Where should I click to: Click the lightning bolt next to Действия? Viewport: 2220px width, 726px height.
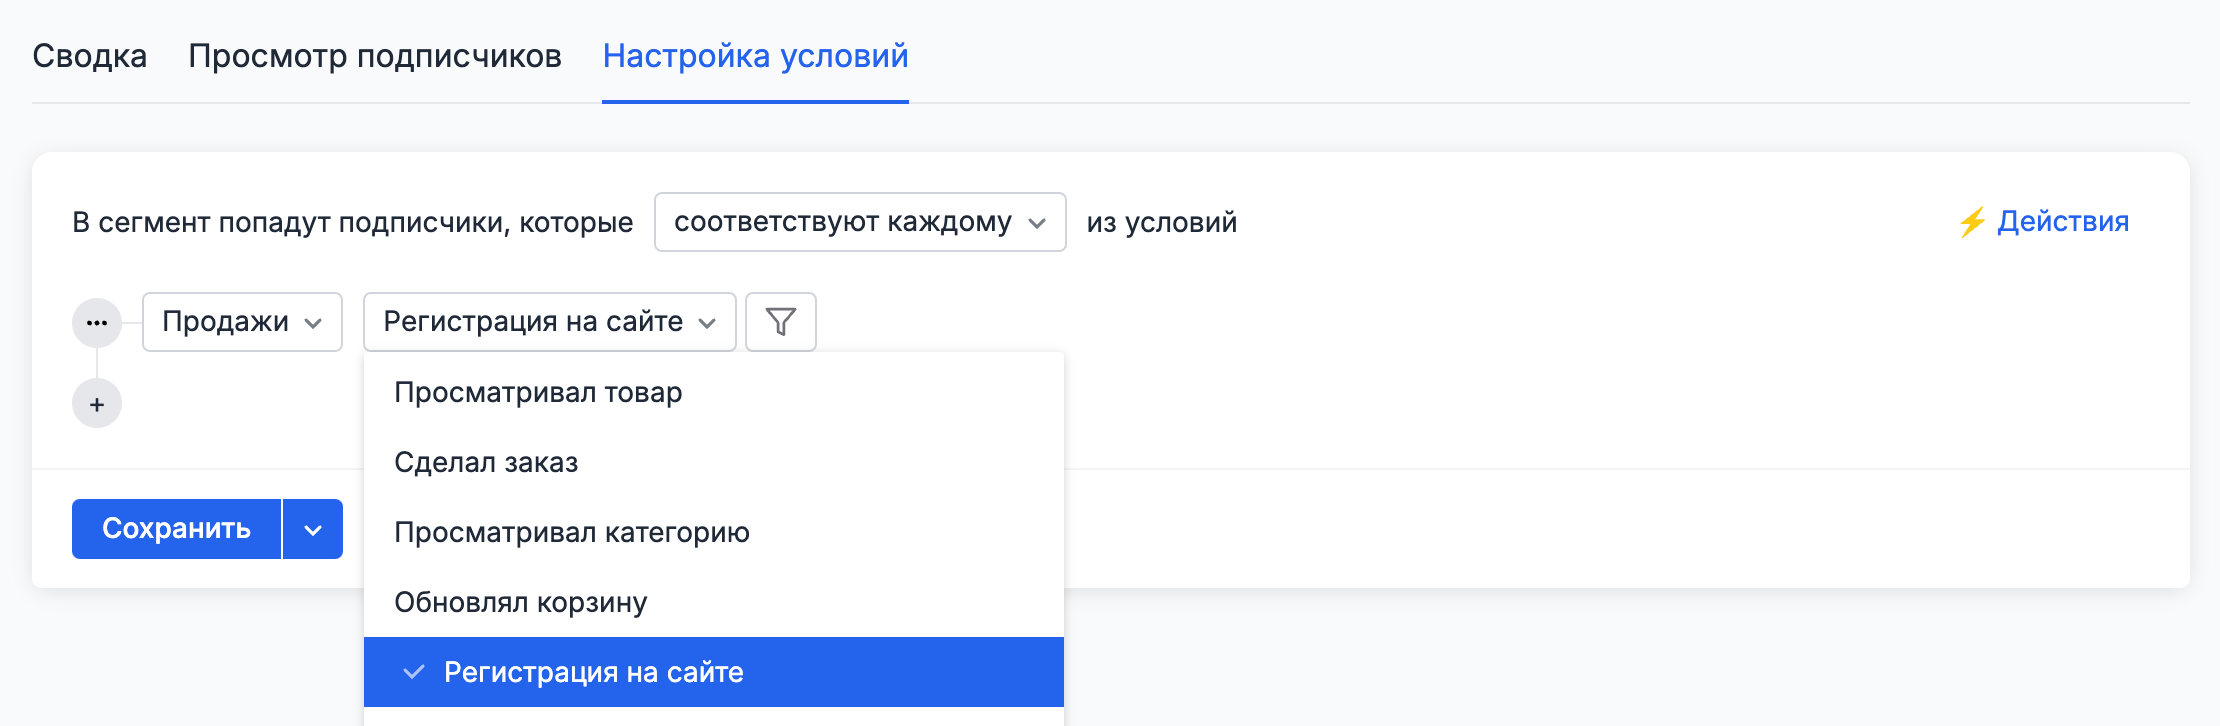(1972, 222)
